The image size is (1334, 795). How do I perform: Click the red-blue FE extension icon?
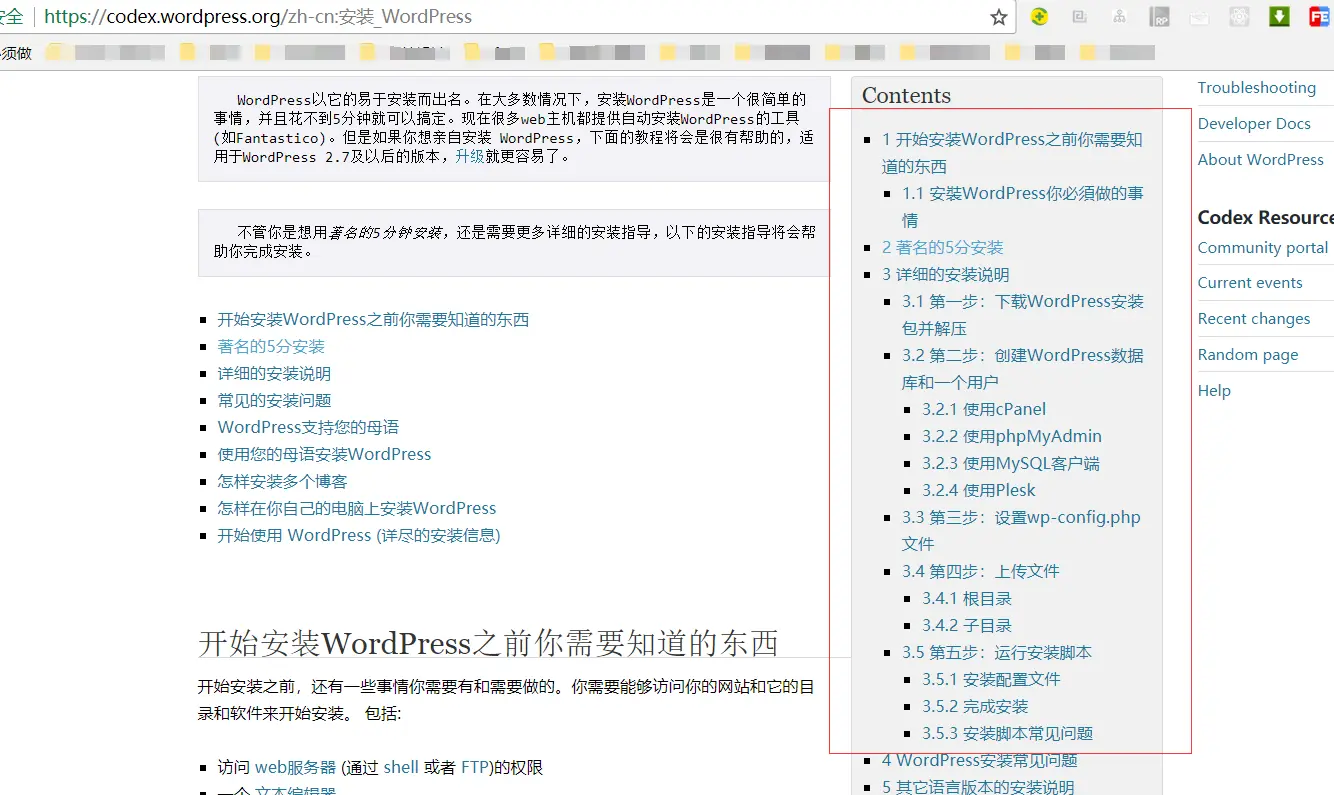pyautogui.click(x=1319, y=16)
